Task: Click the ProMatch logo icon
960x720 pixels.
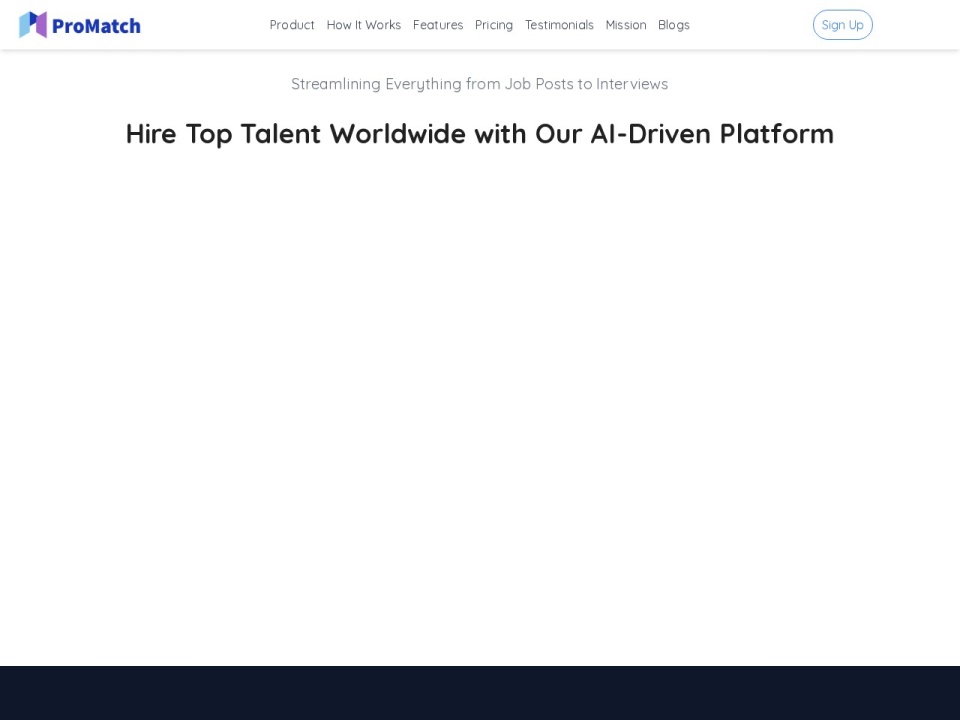Action: (x=33, y=25)
